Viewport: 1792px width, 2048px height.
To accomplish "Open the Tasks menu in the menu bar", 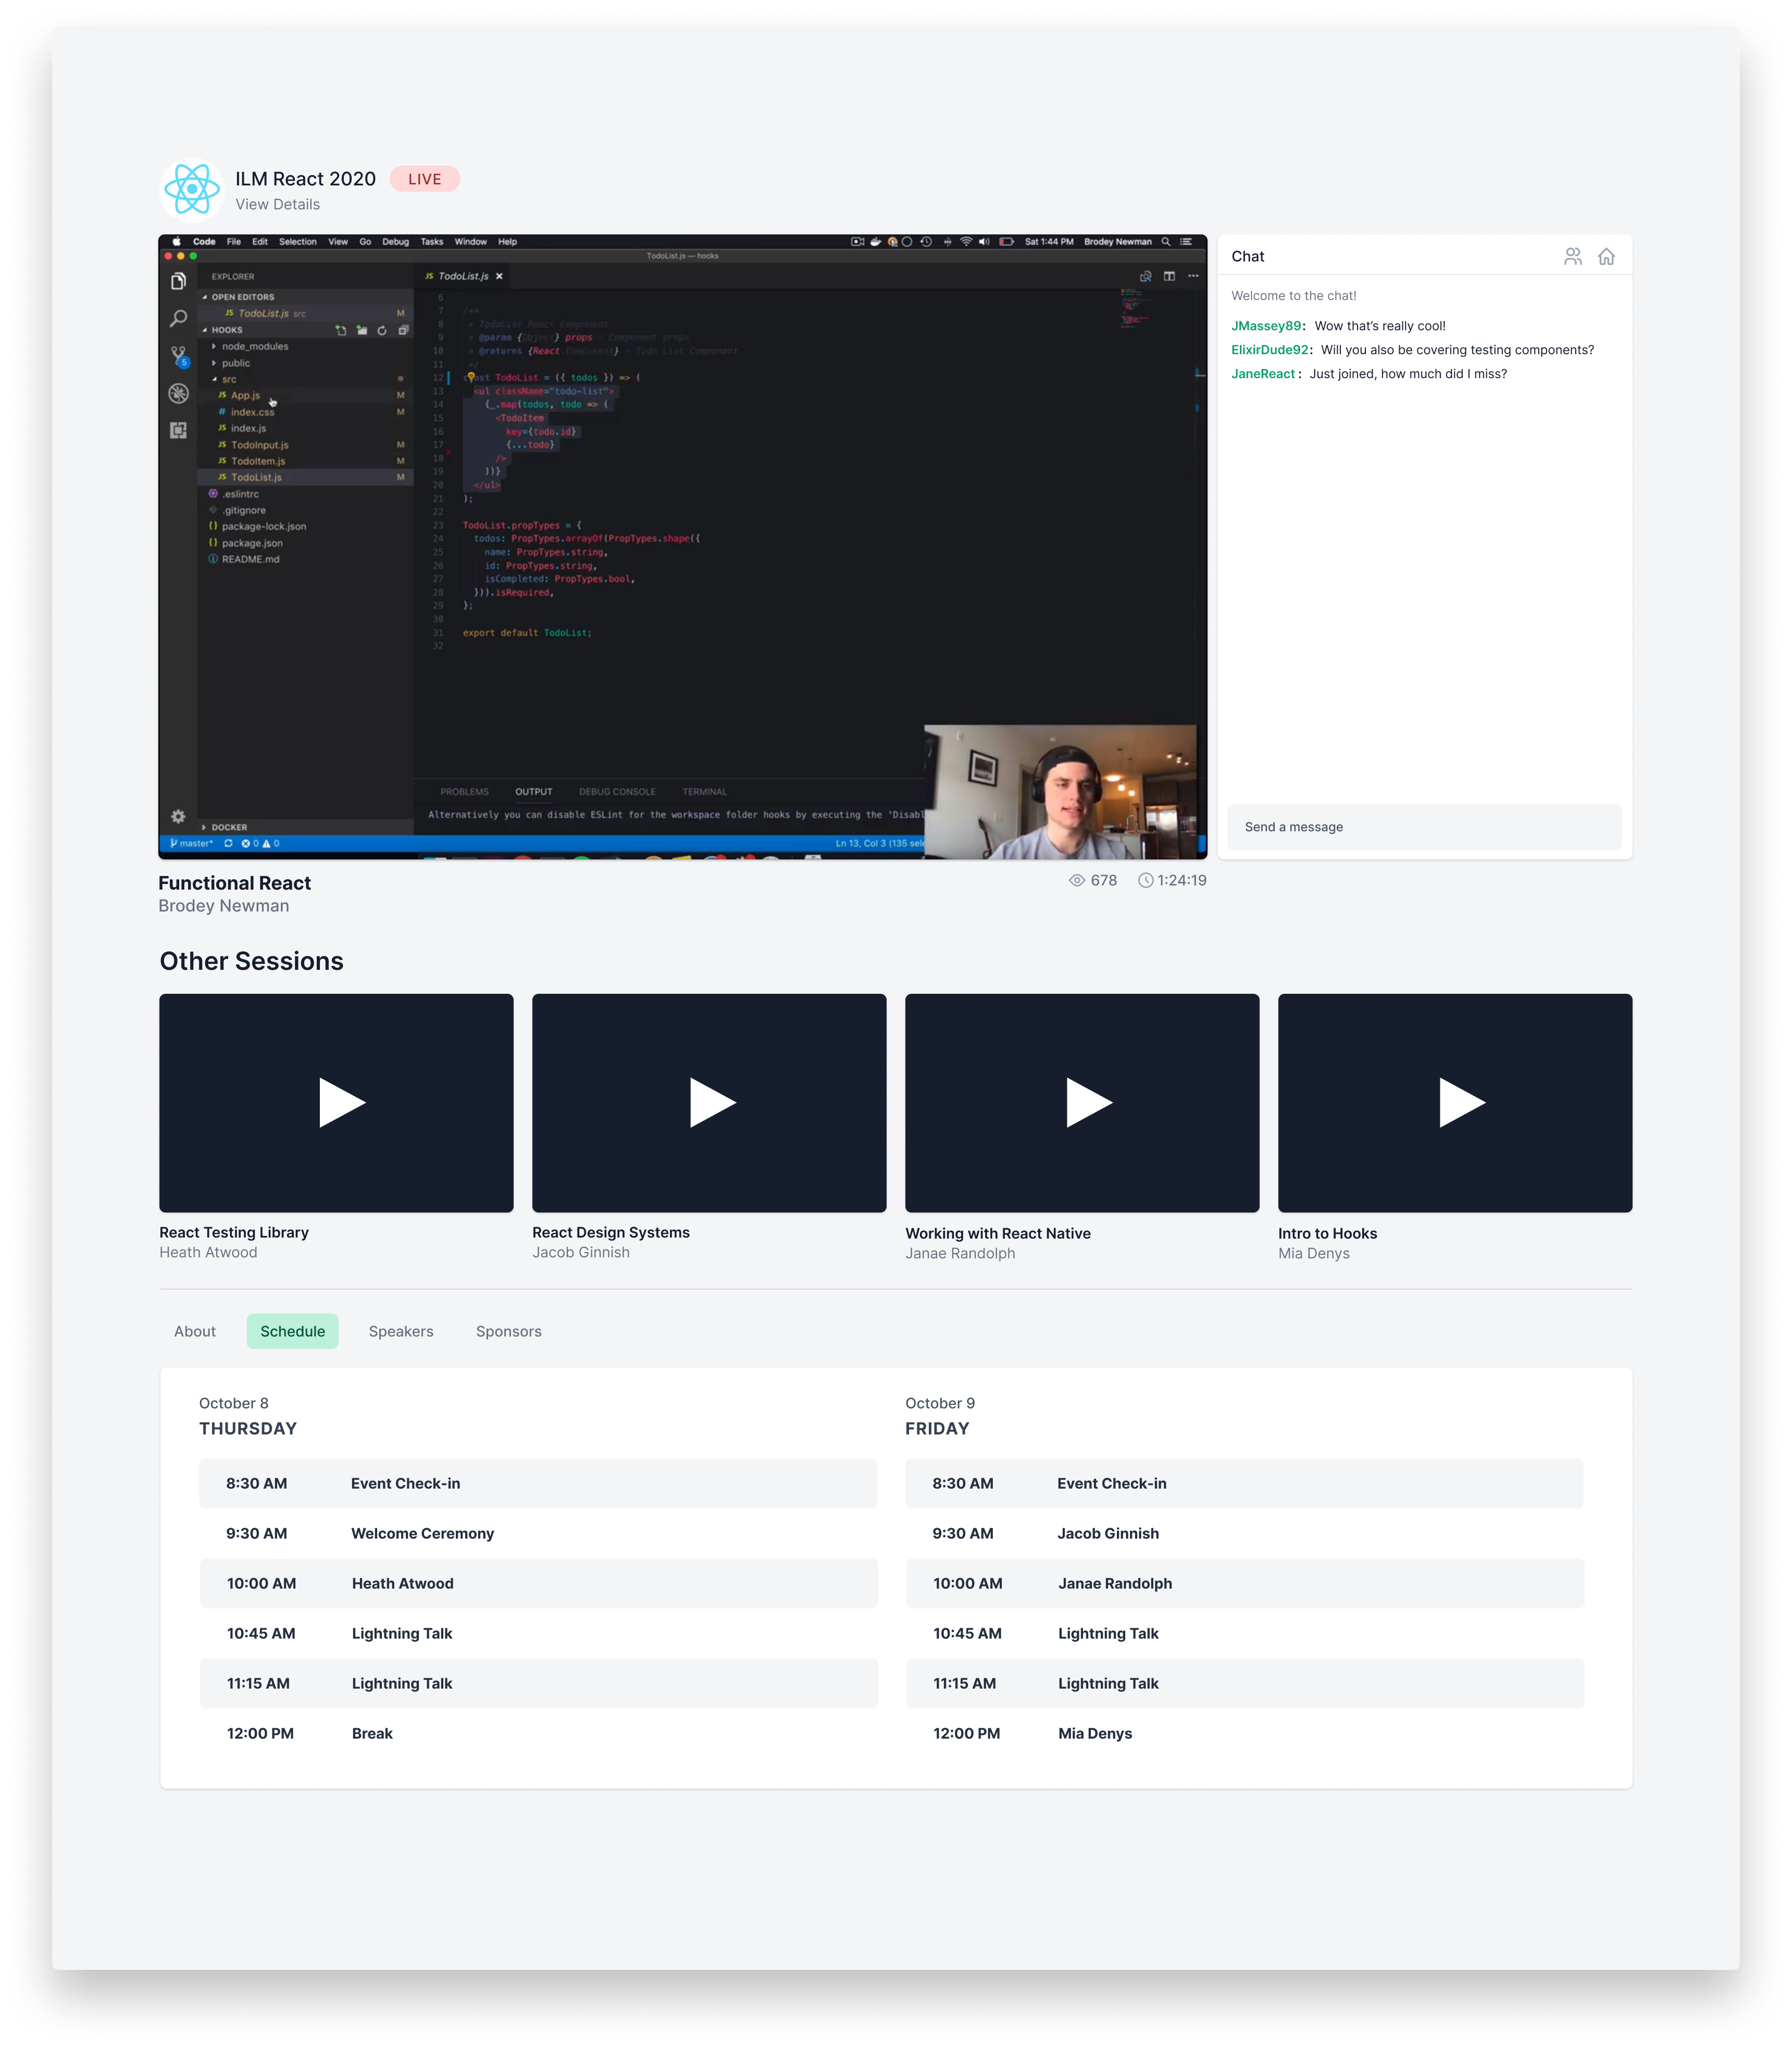I will pos(432,241).
